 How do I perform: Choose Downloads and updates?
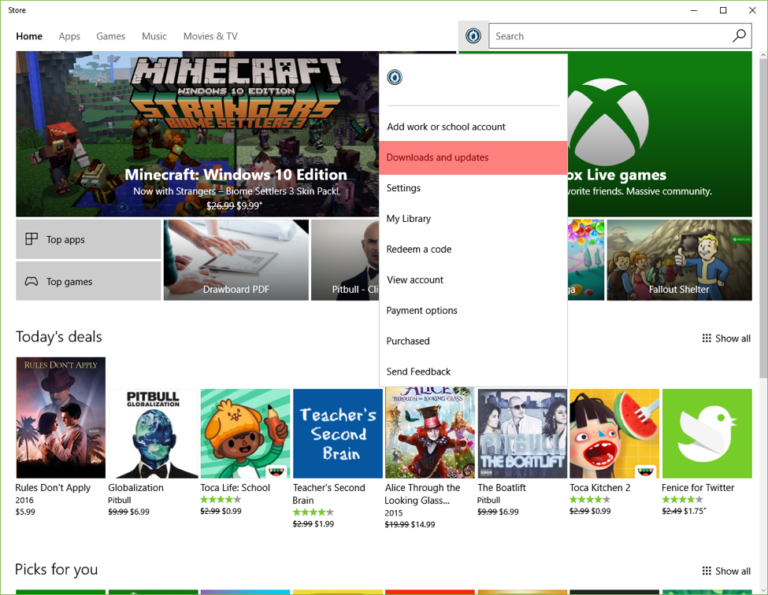point(473,158)
